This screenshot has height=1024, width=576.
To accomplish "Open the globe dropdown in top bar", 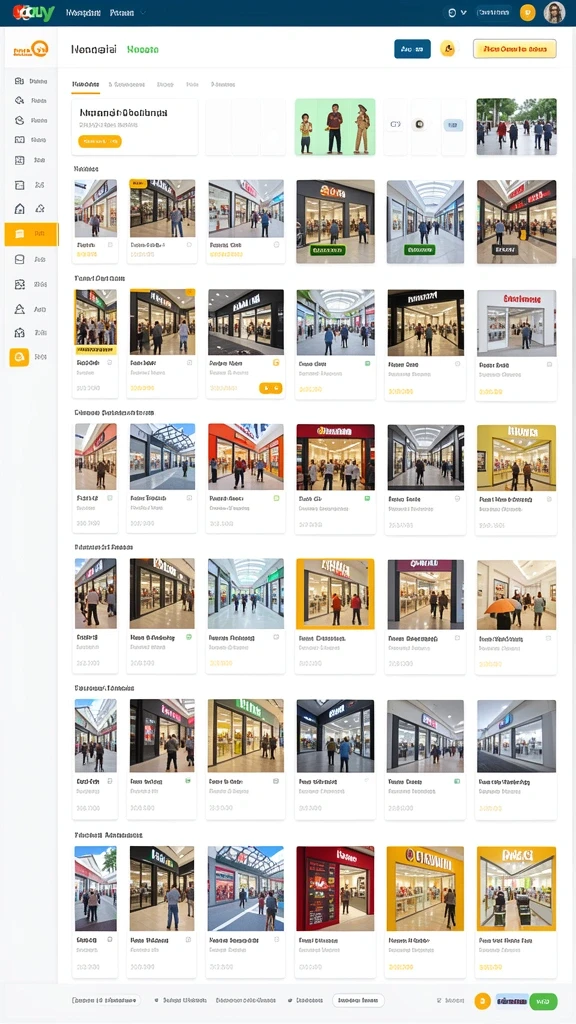I will coord(455,12).
